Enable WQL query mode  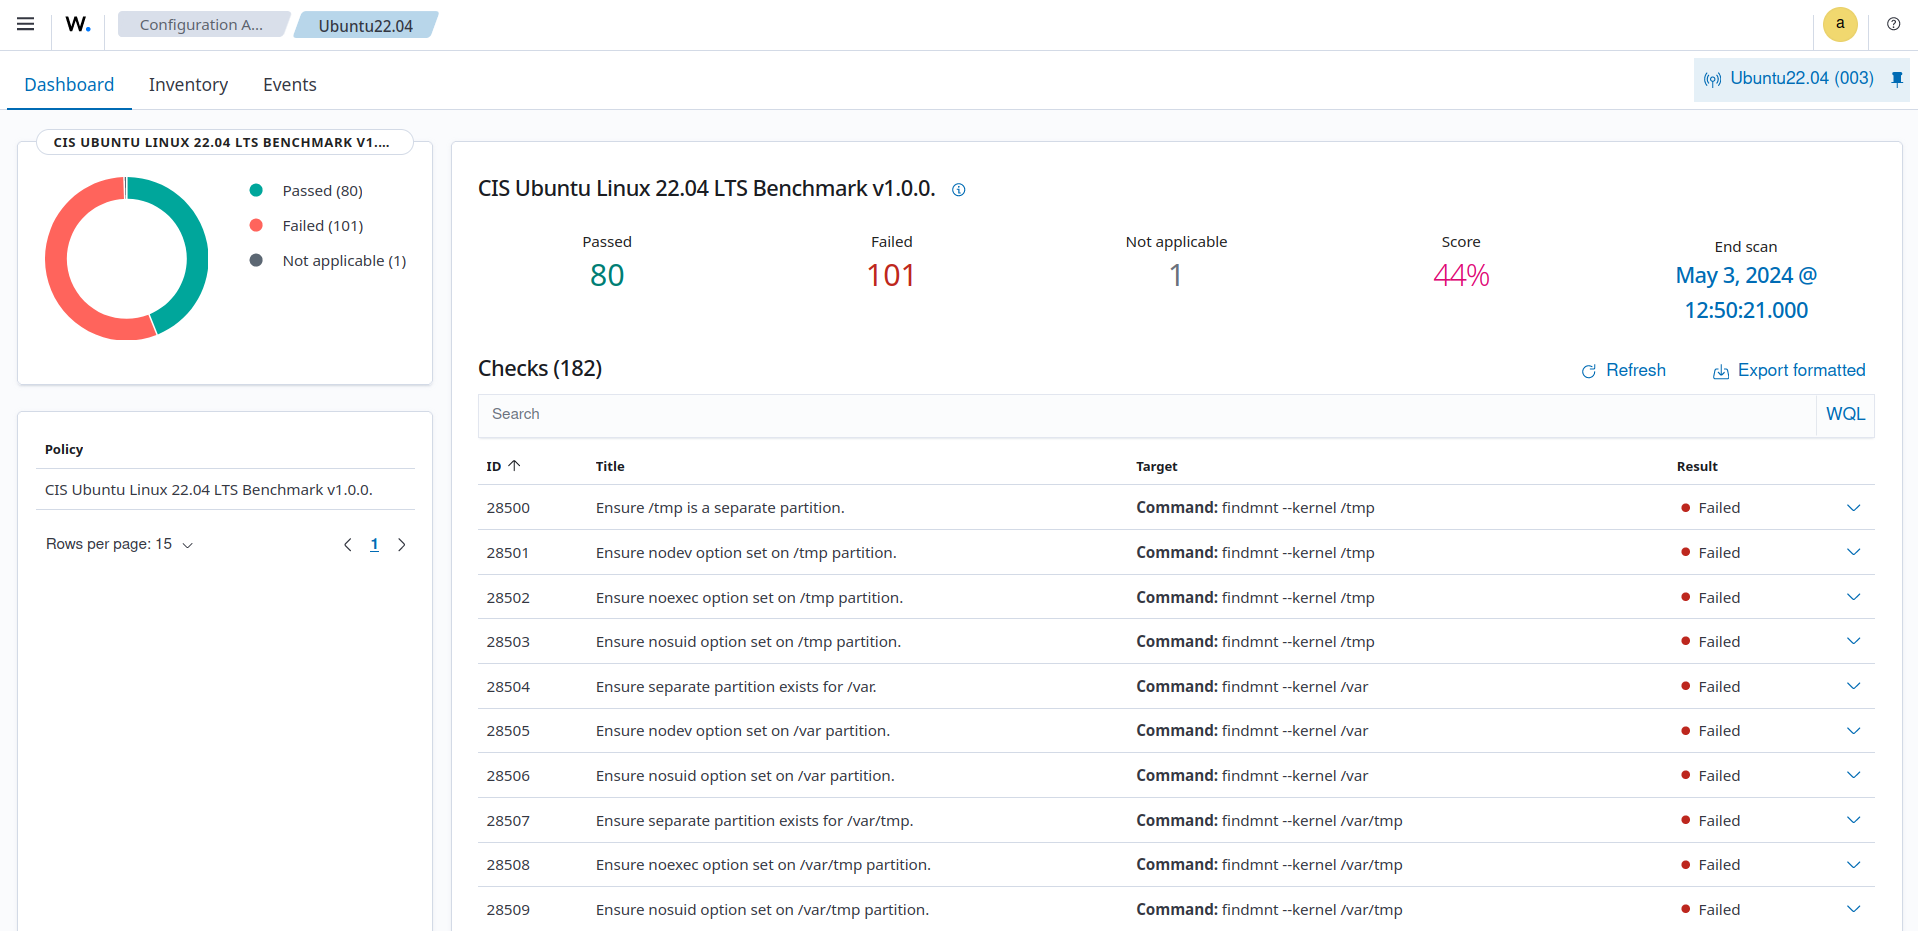[1844, 413]
